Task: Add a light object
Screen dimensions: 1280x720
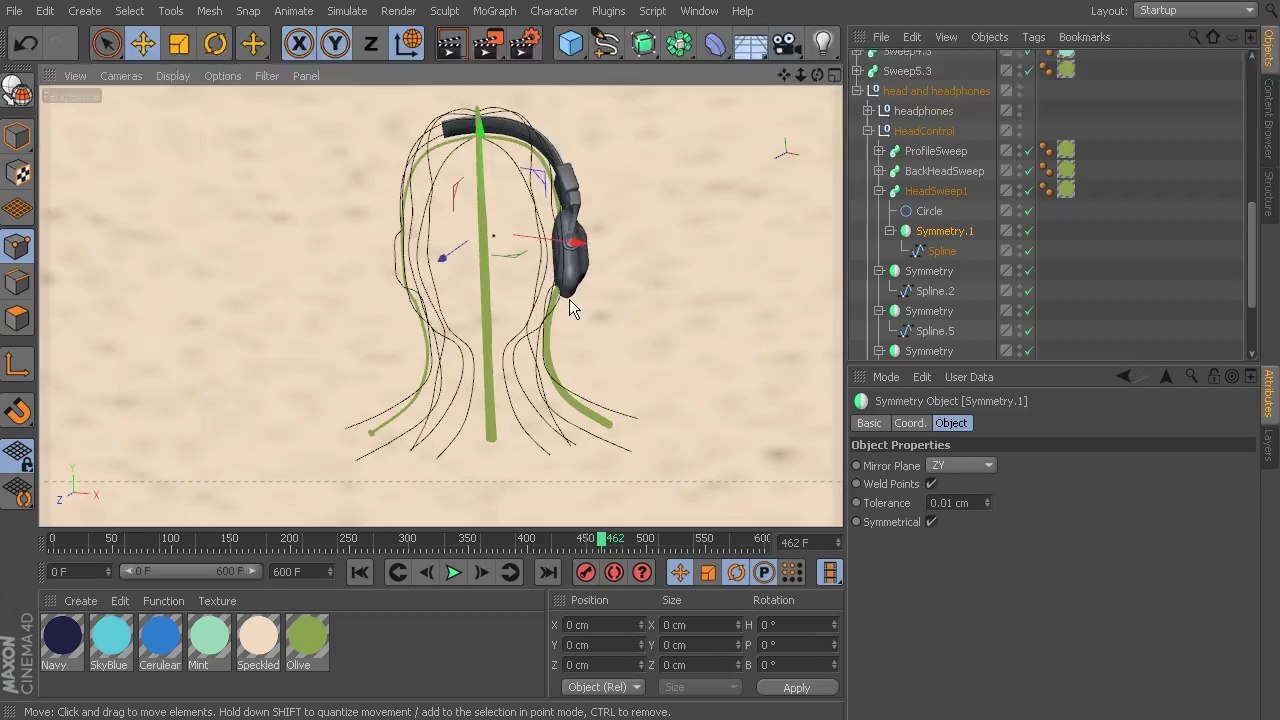Action: 823,44
